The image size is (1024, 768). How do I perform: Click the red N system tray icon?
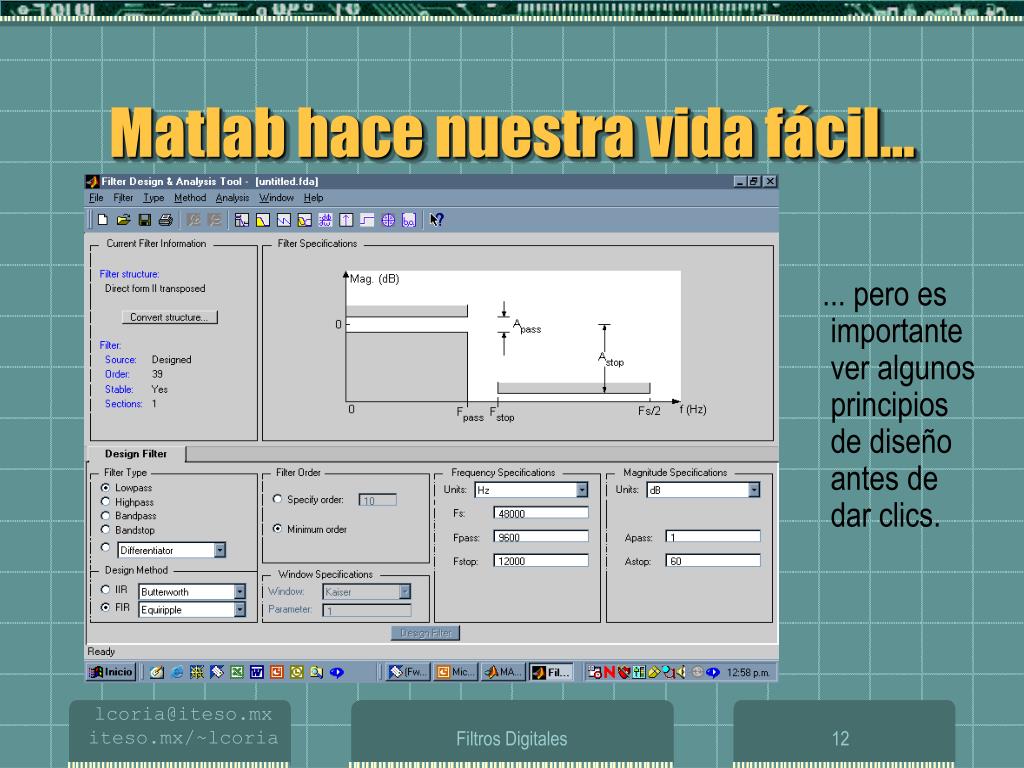click(609, 672)
